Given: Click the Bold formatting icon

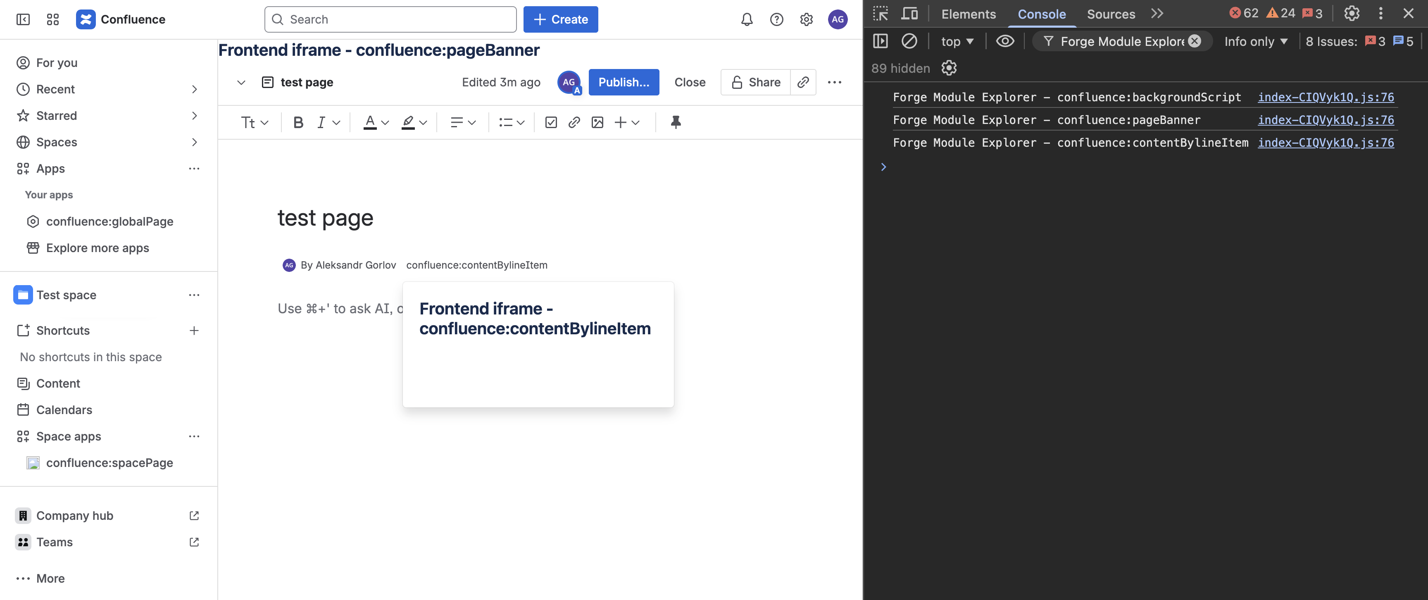Looking at the screenshot, I should point(298,122).
